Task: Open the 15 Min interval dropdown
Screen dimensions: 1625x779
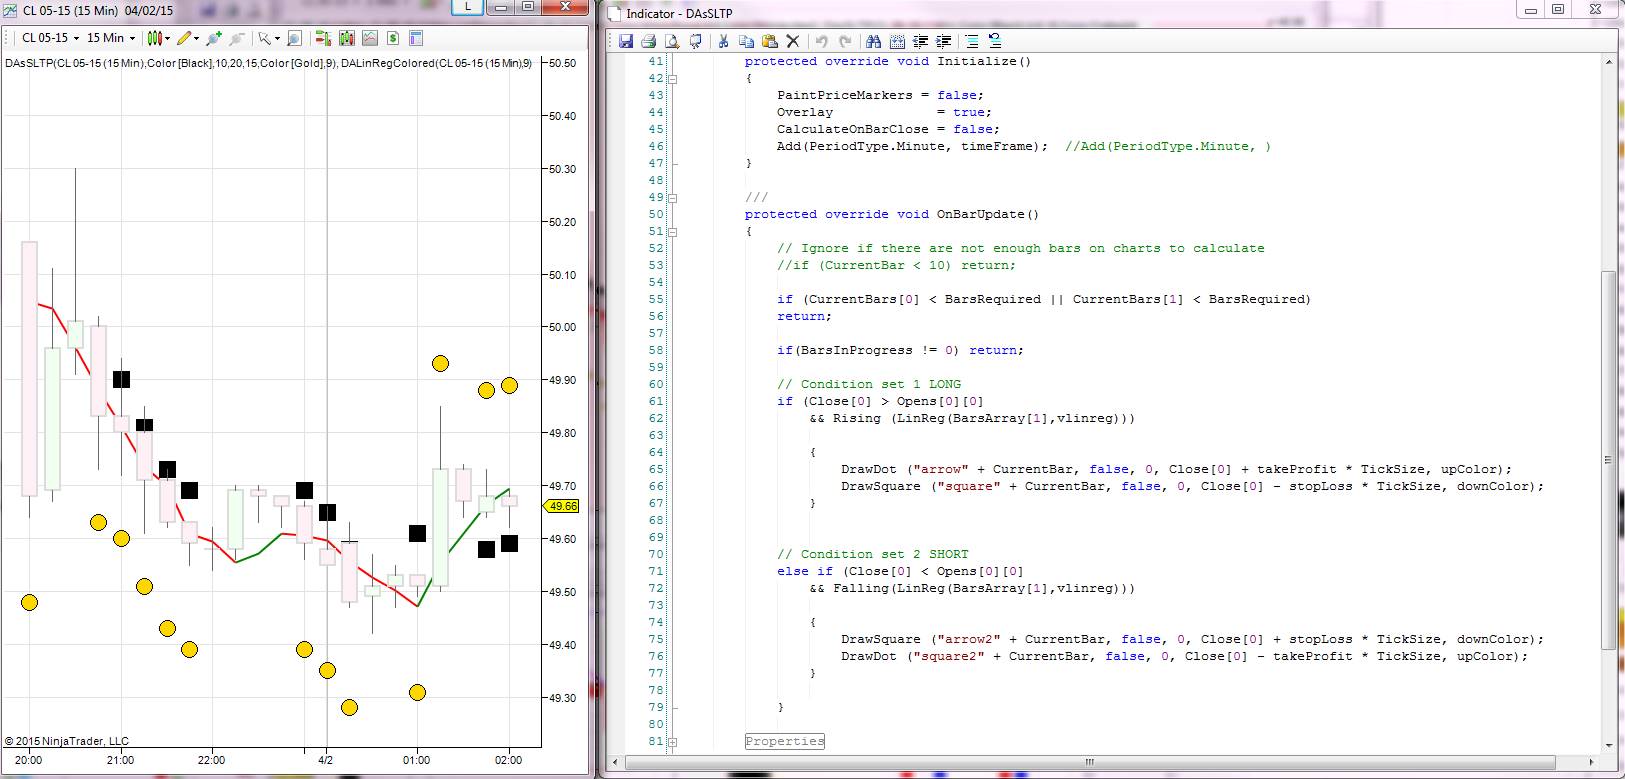Action: click(111, 38)
